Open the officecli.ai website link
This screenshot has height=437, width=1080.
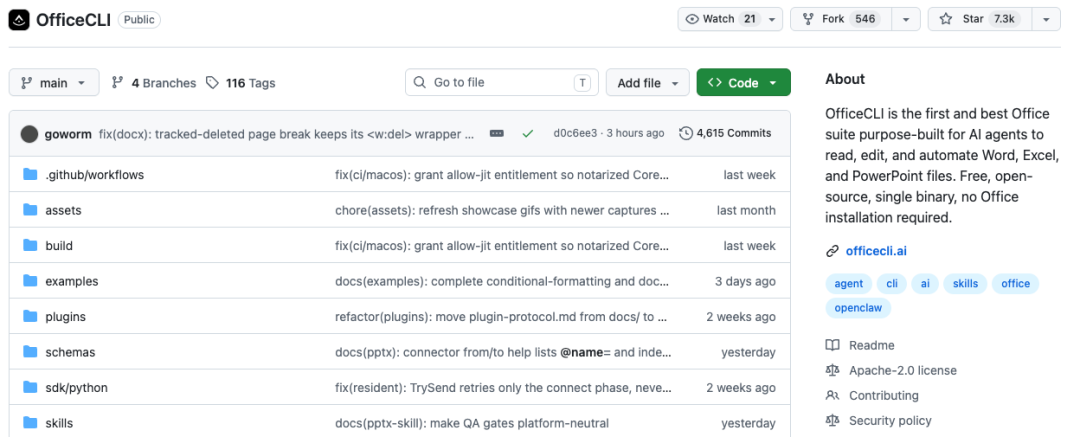click(876, 251)
